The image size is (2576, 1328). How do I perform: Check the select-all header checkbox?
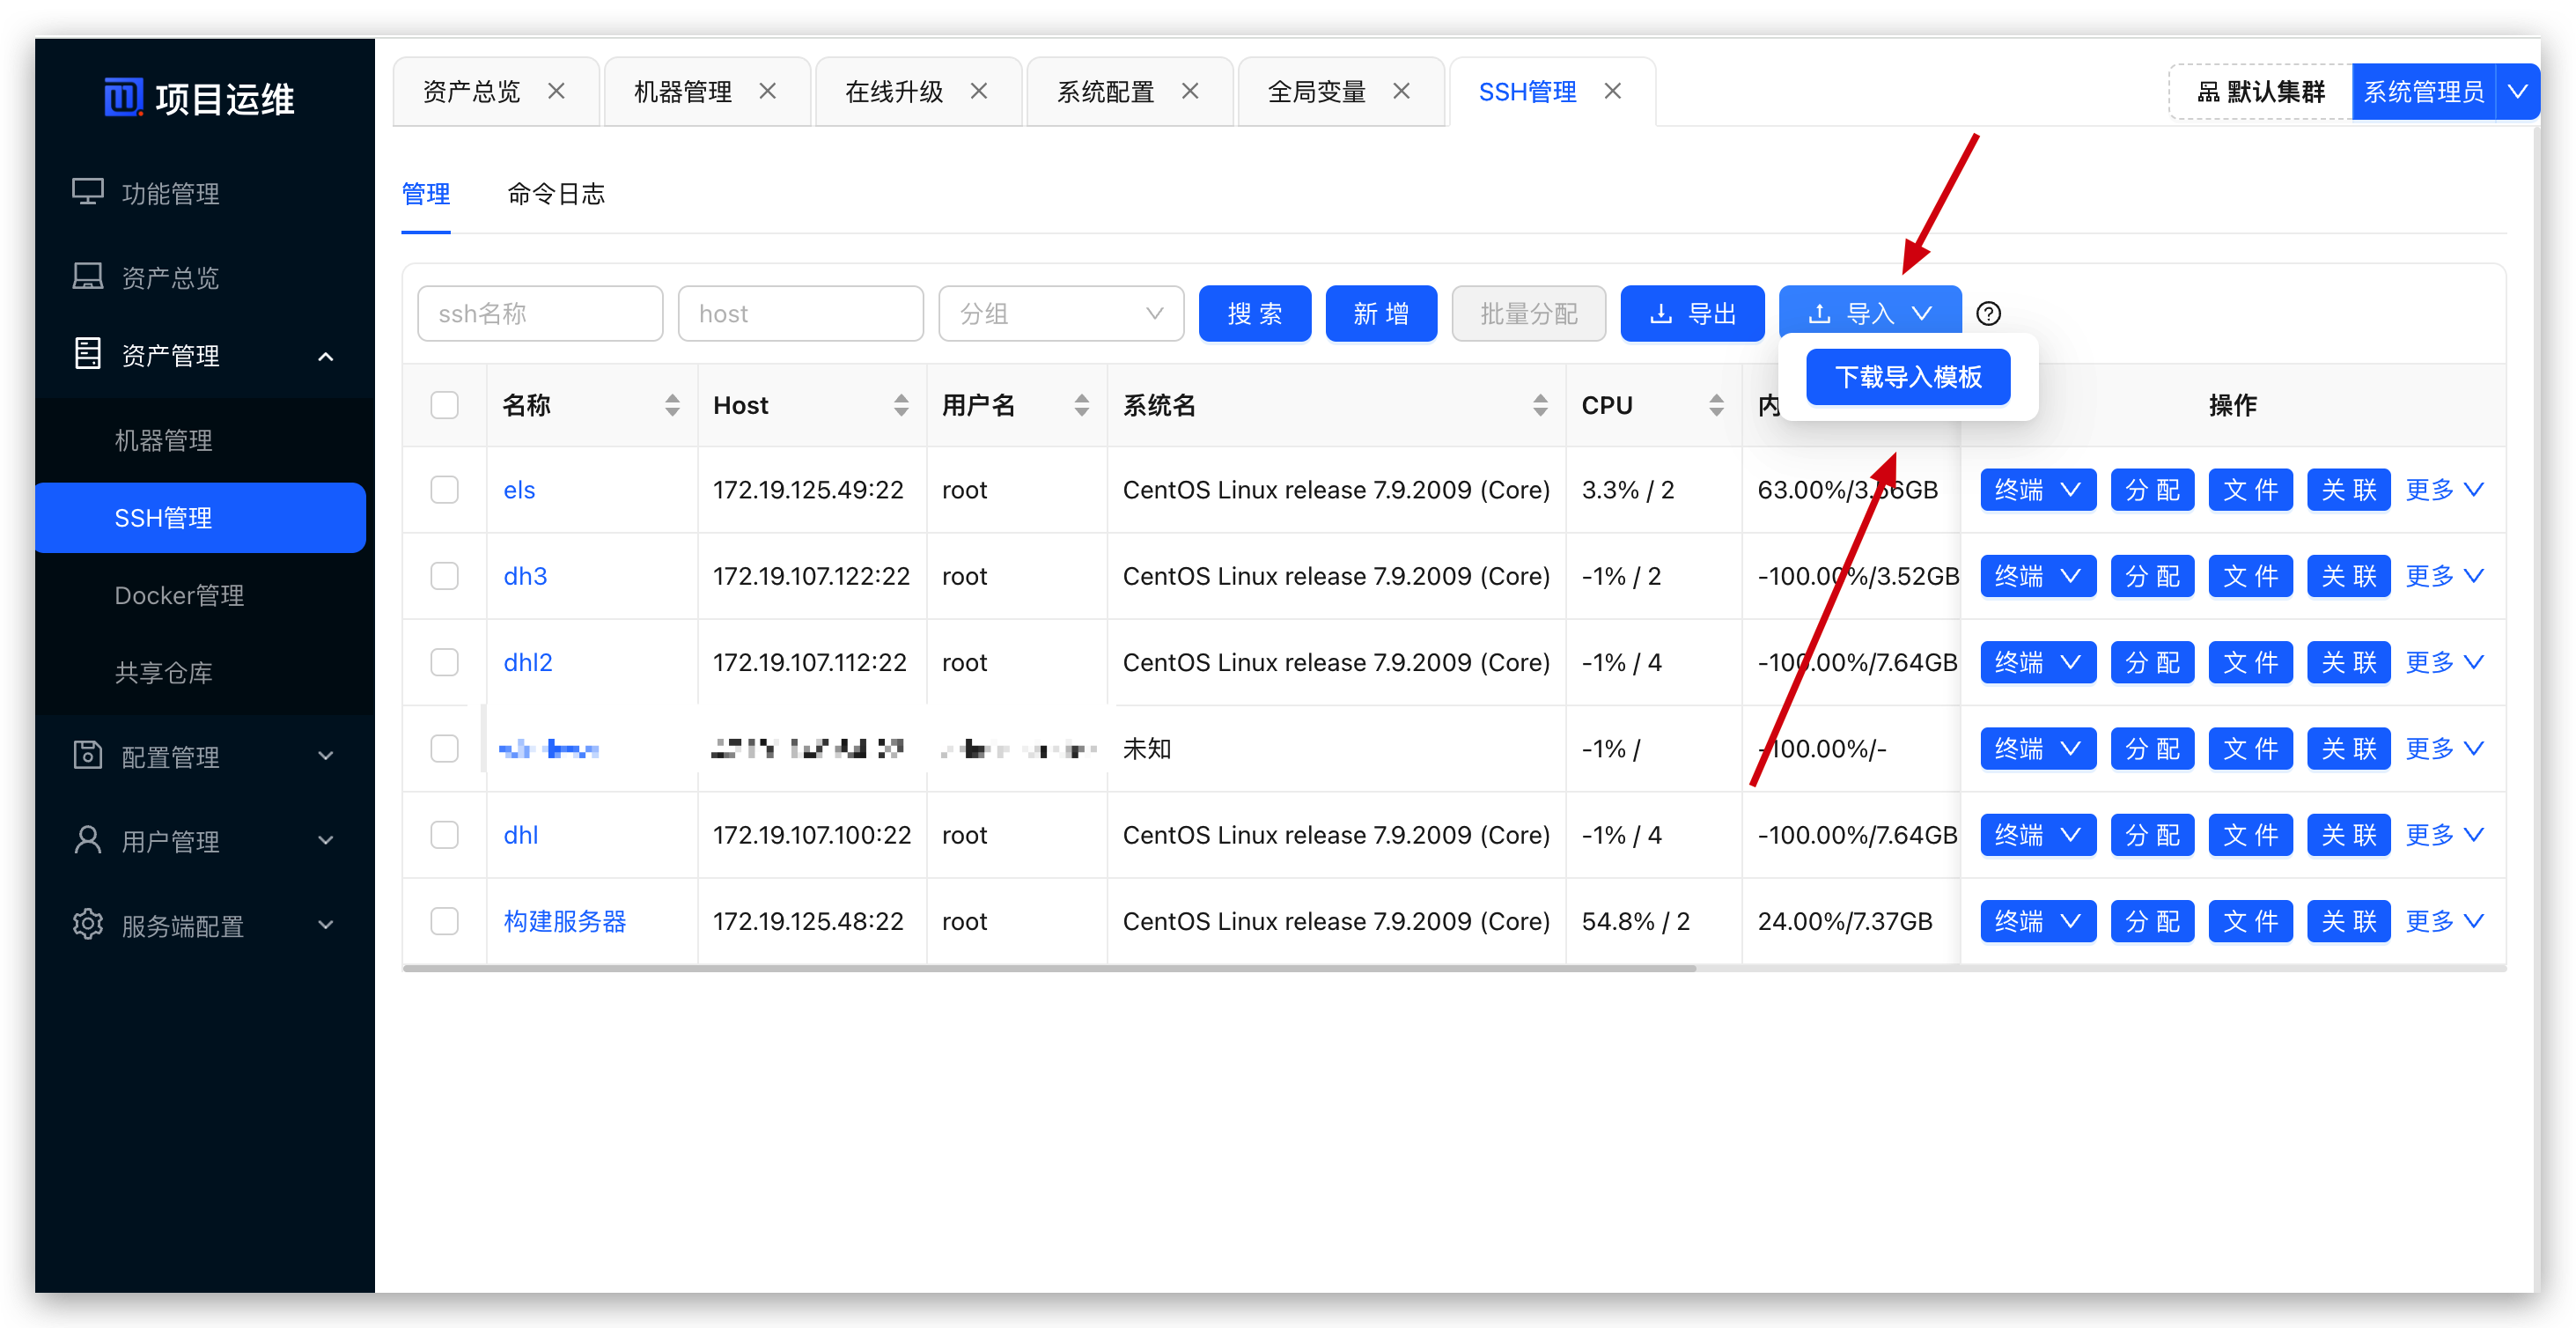444,405
